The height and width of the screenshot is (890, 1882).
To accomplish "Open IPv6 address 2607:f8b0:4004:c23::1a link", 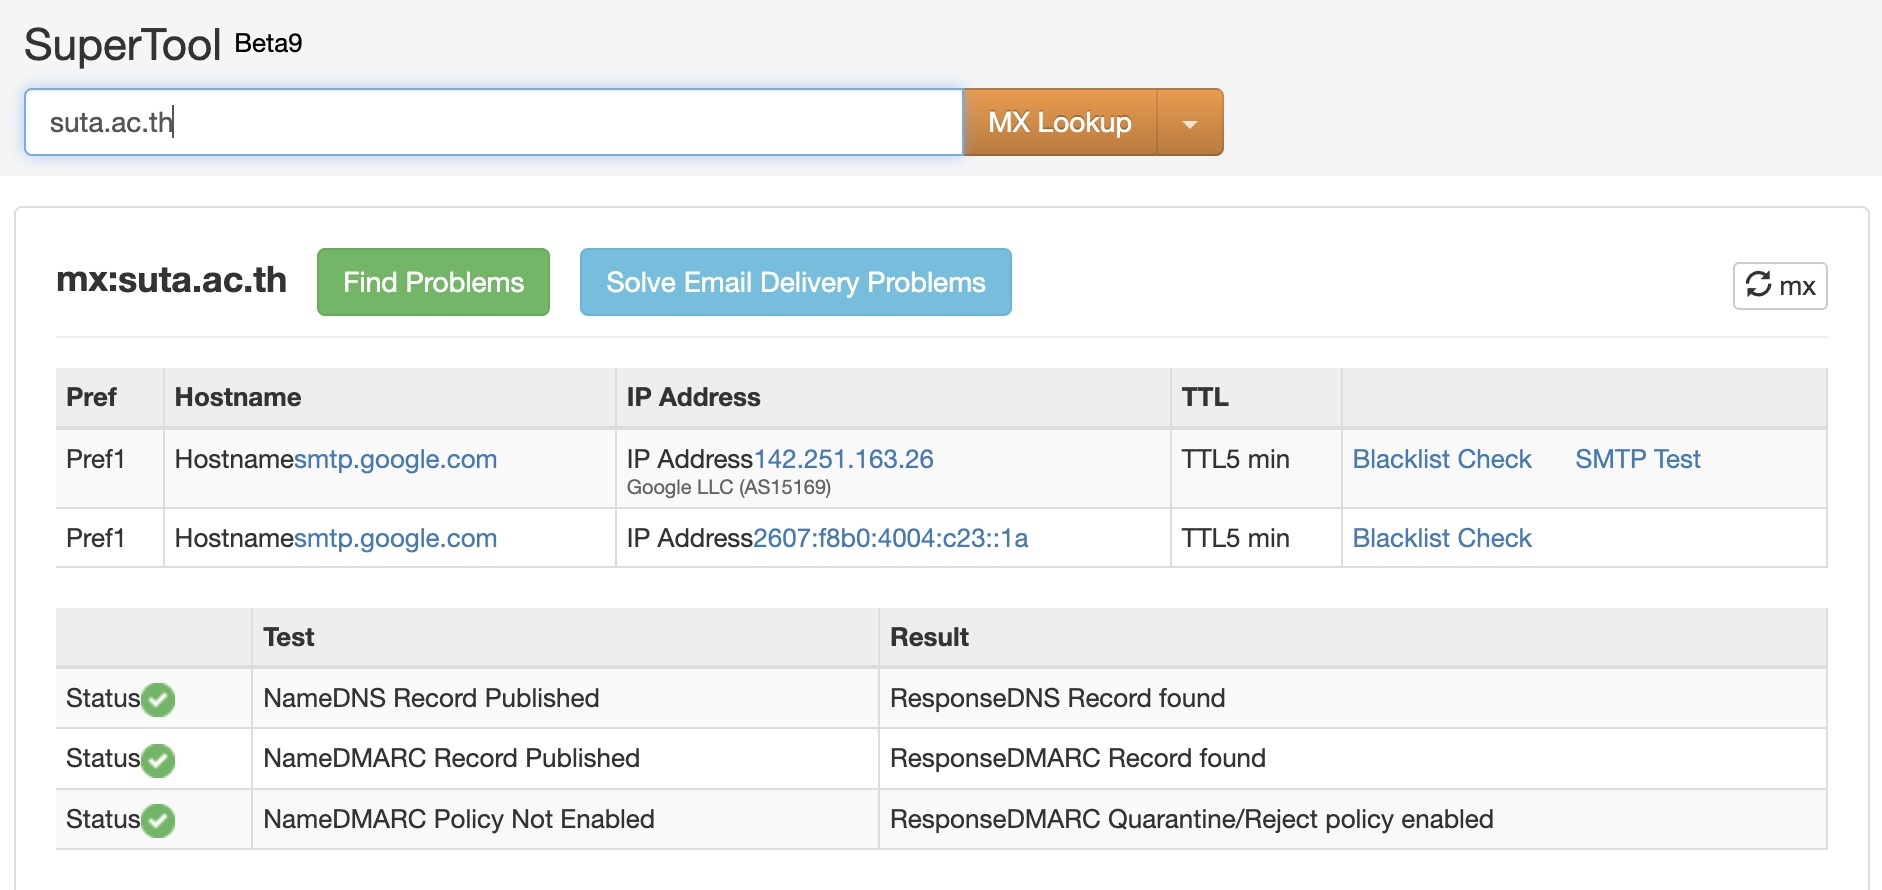I will (890, 538).
